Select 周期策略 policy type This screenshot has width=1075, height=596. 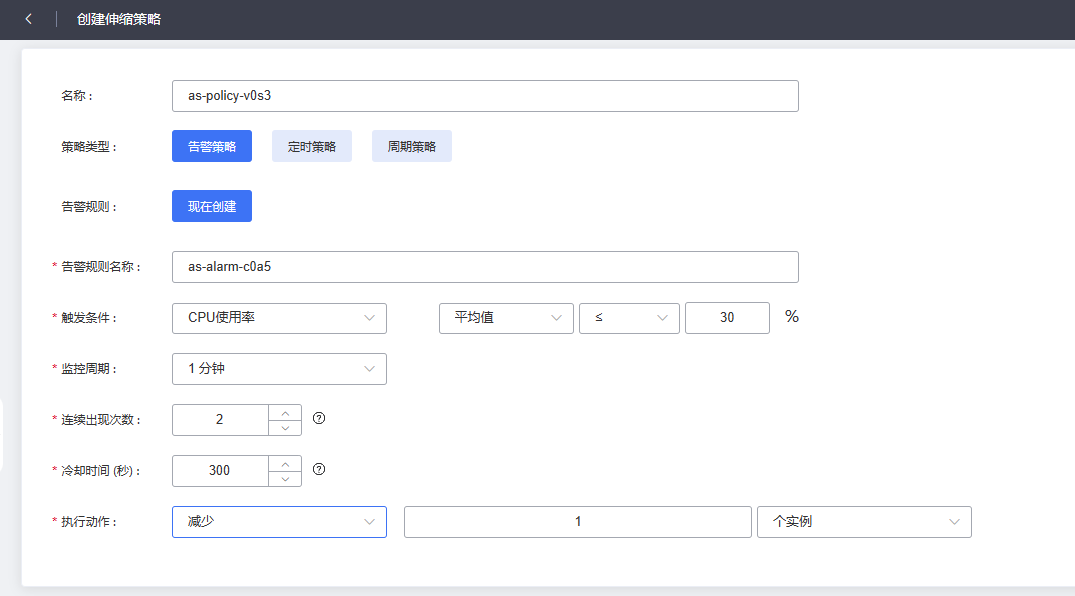point(412,146)
